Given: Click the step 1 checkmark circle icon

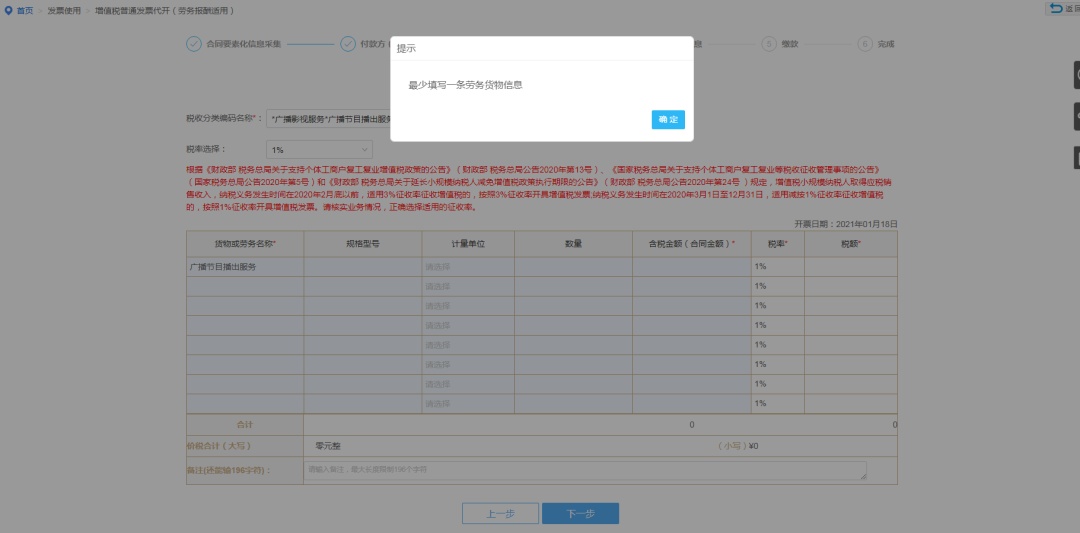Looking at the screenshot, I should 193,44.
